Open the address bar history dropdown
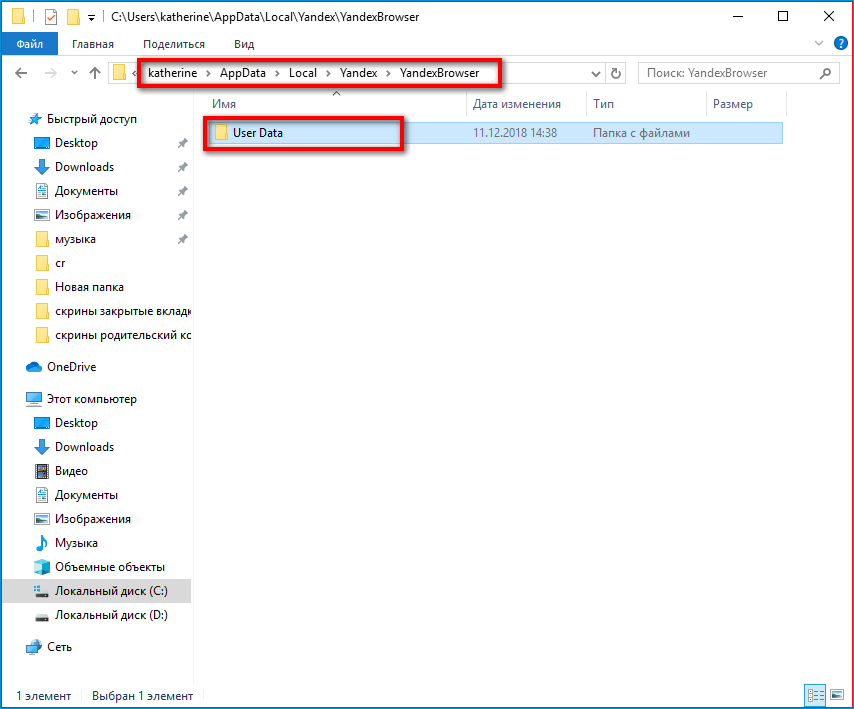 pos(596,73)
